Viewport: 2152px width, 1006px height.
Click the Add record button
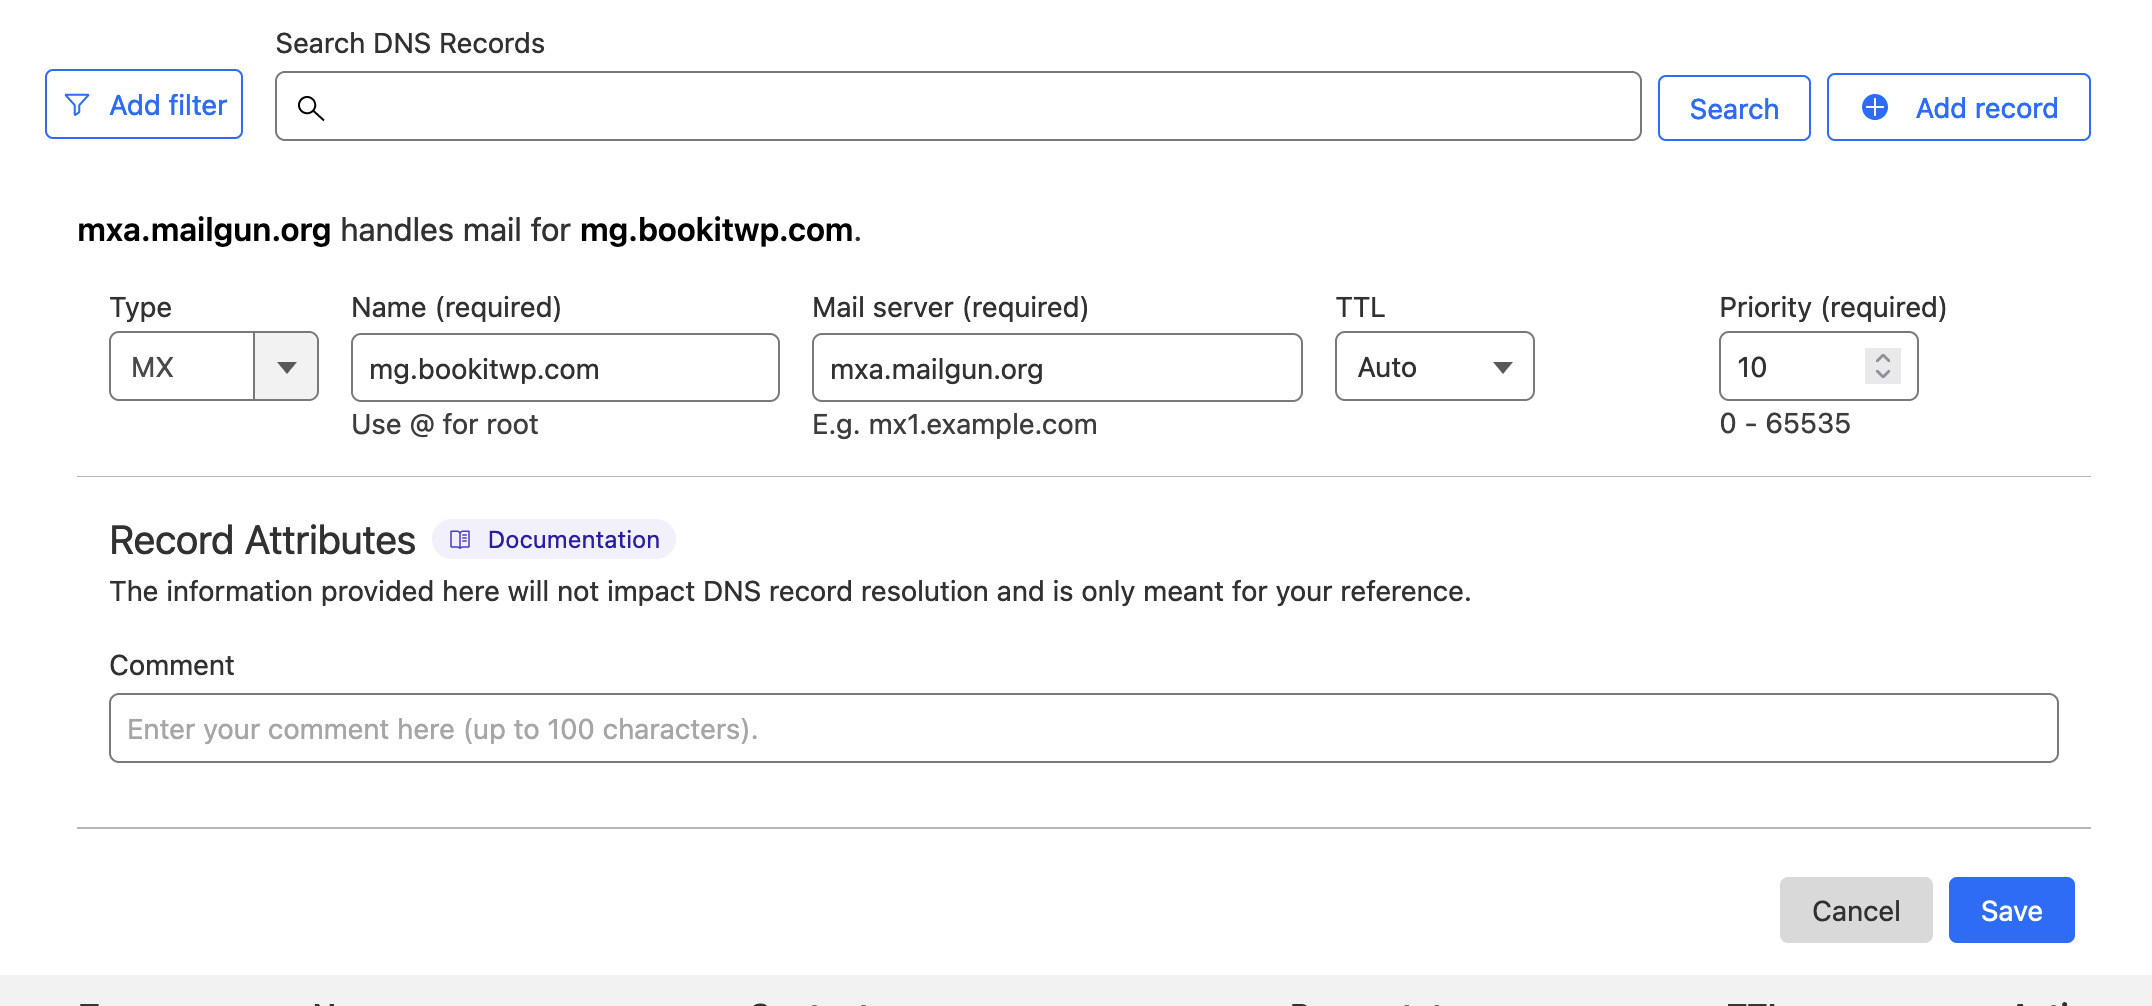click(x=1957, y=107)
